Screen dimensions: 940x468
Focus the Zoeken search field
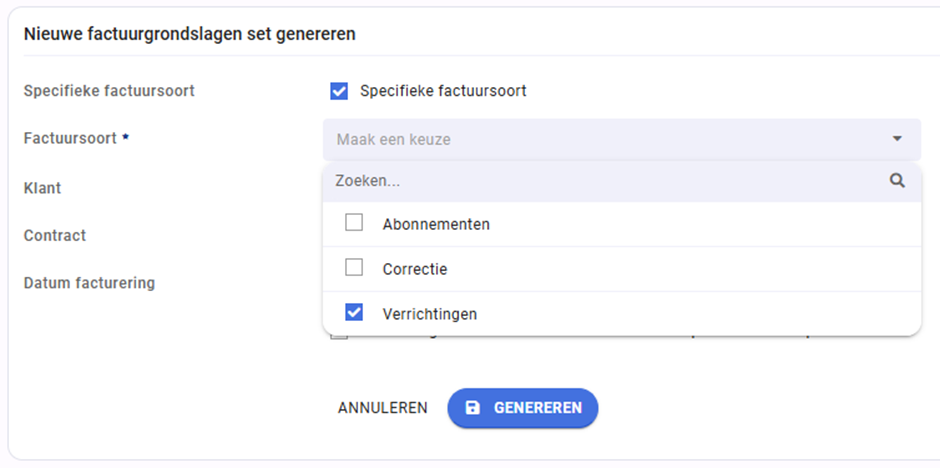click(x=600, y=181)
